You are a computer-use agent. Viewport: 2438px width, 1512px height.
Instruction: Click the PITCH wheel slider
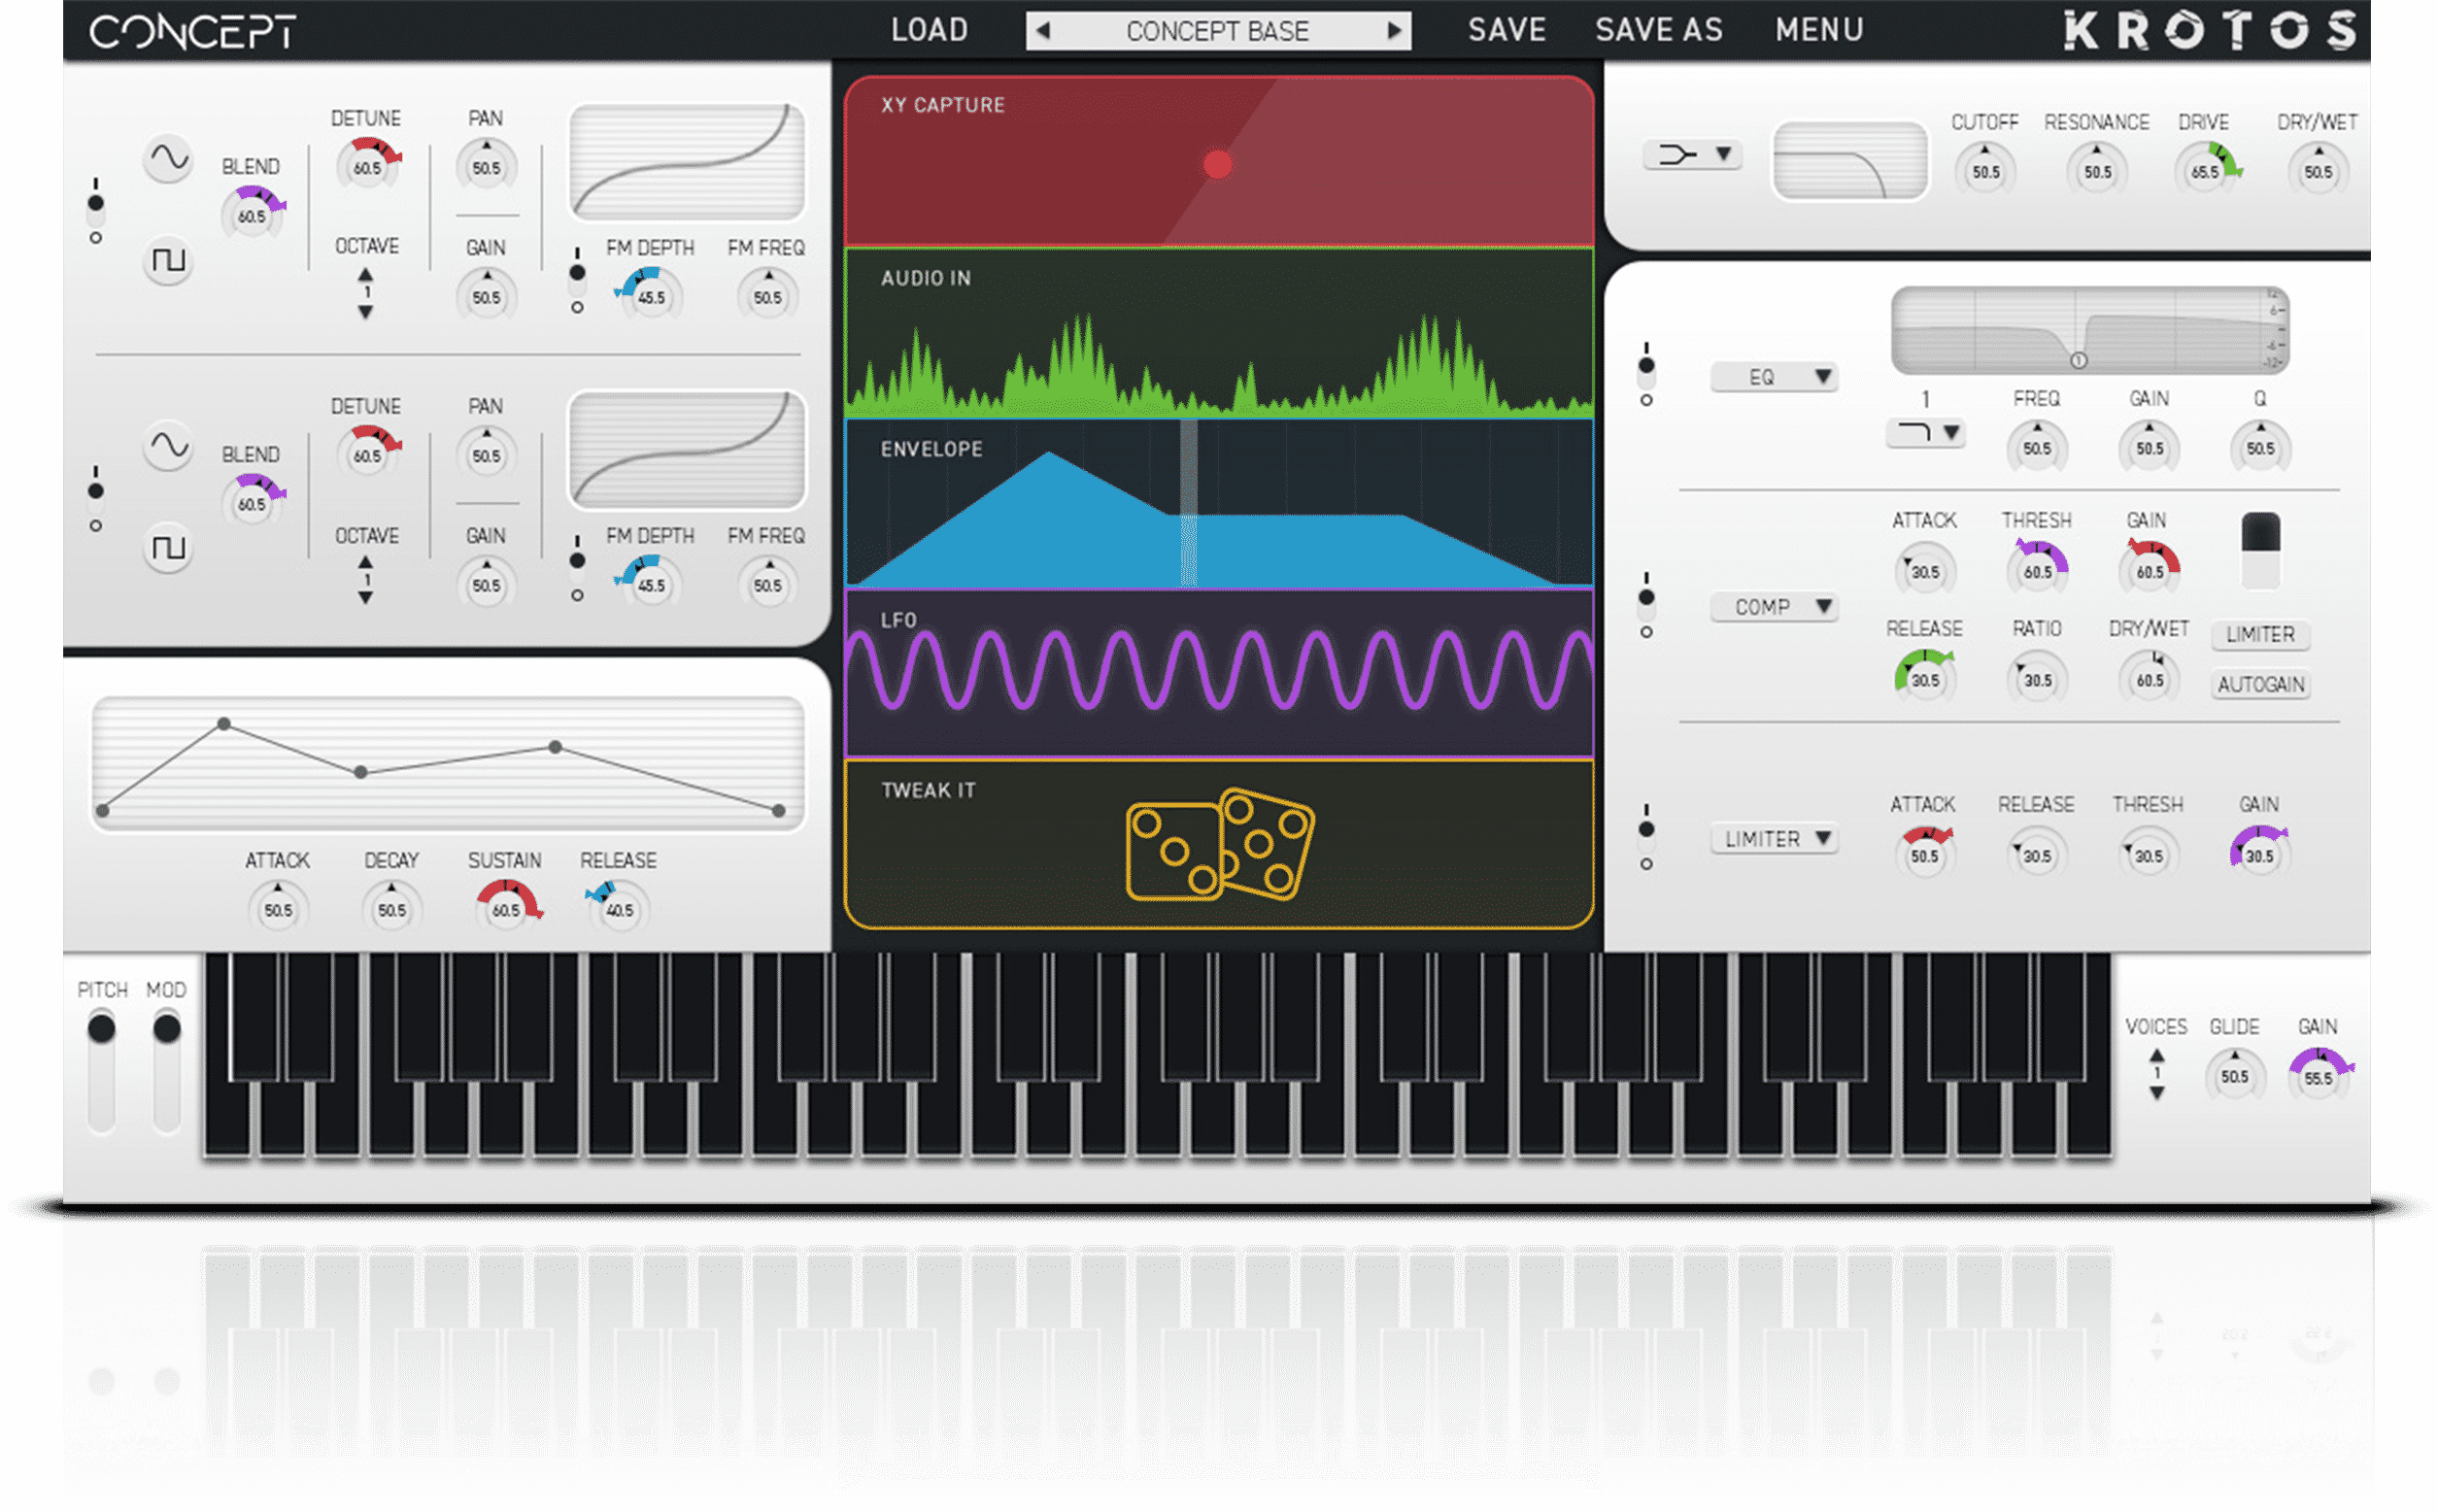(101, 1030)
